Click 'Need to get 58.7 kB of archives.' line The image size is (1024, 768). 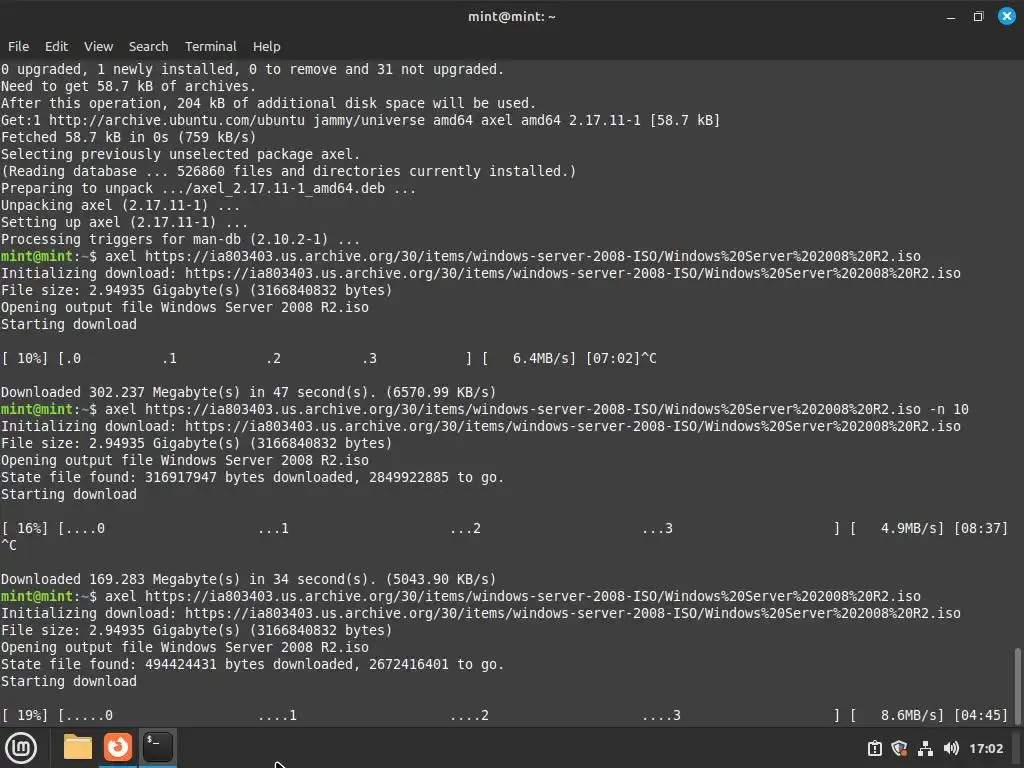pyautogui.click(x=128, y=86)
